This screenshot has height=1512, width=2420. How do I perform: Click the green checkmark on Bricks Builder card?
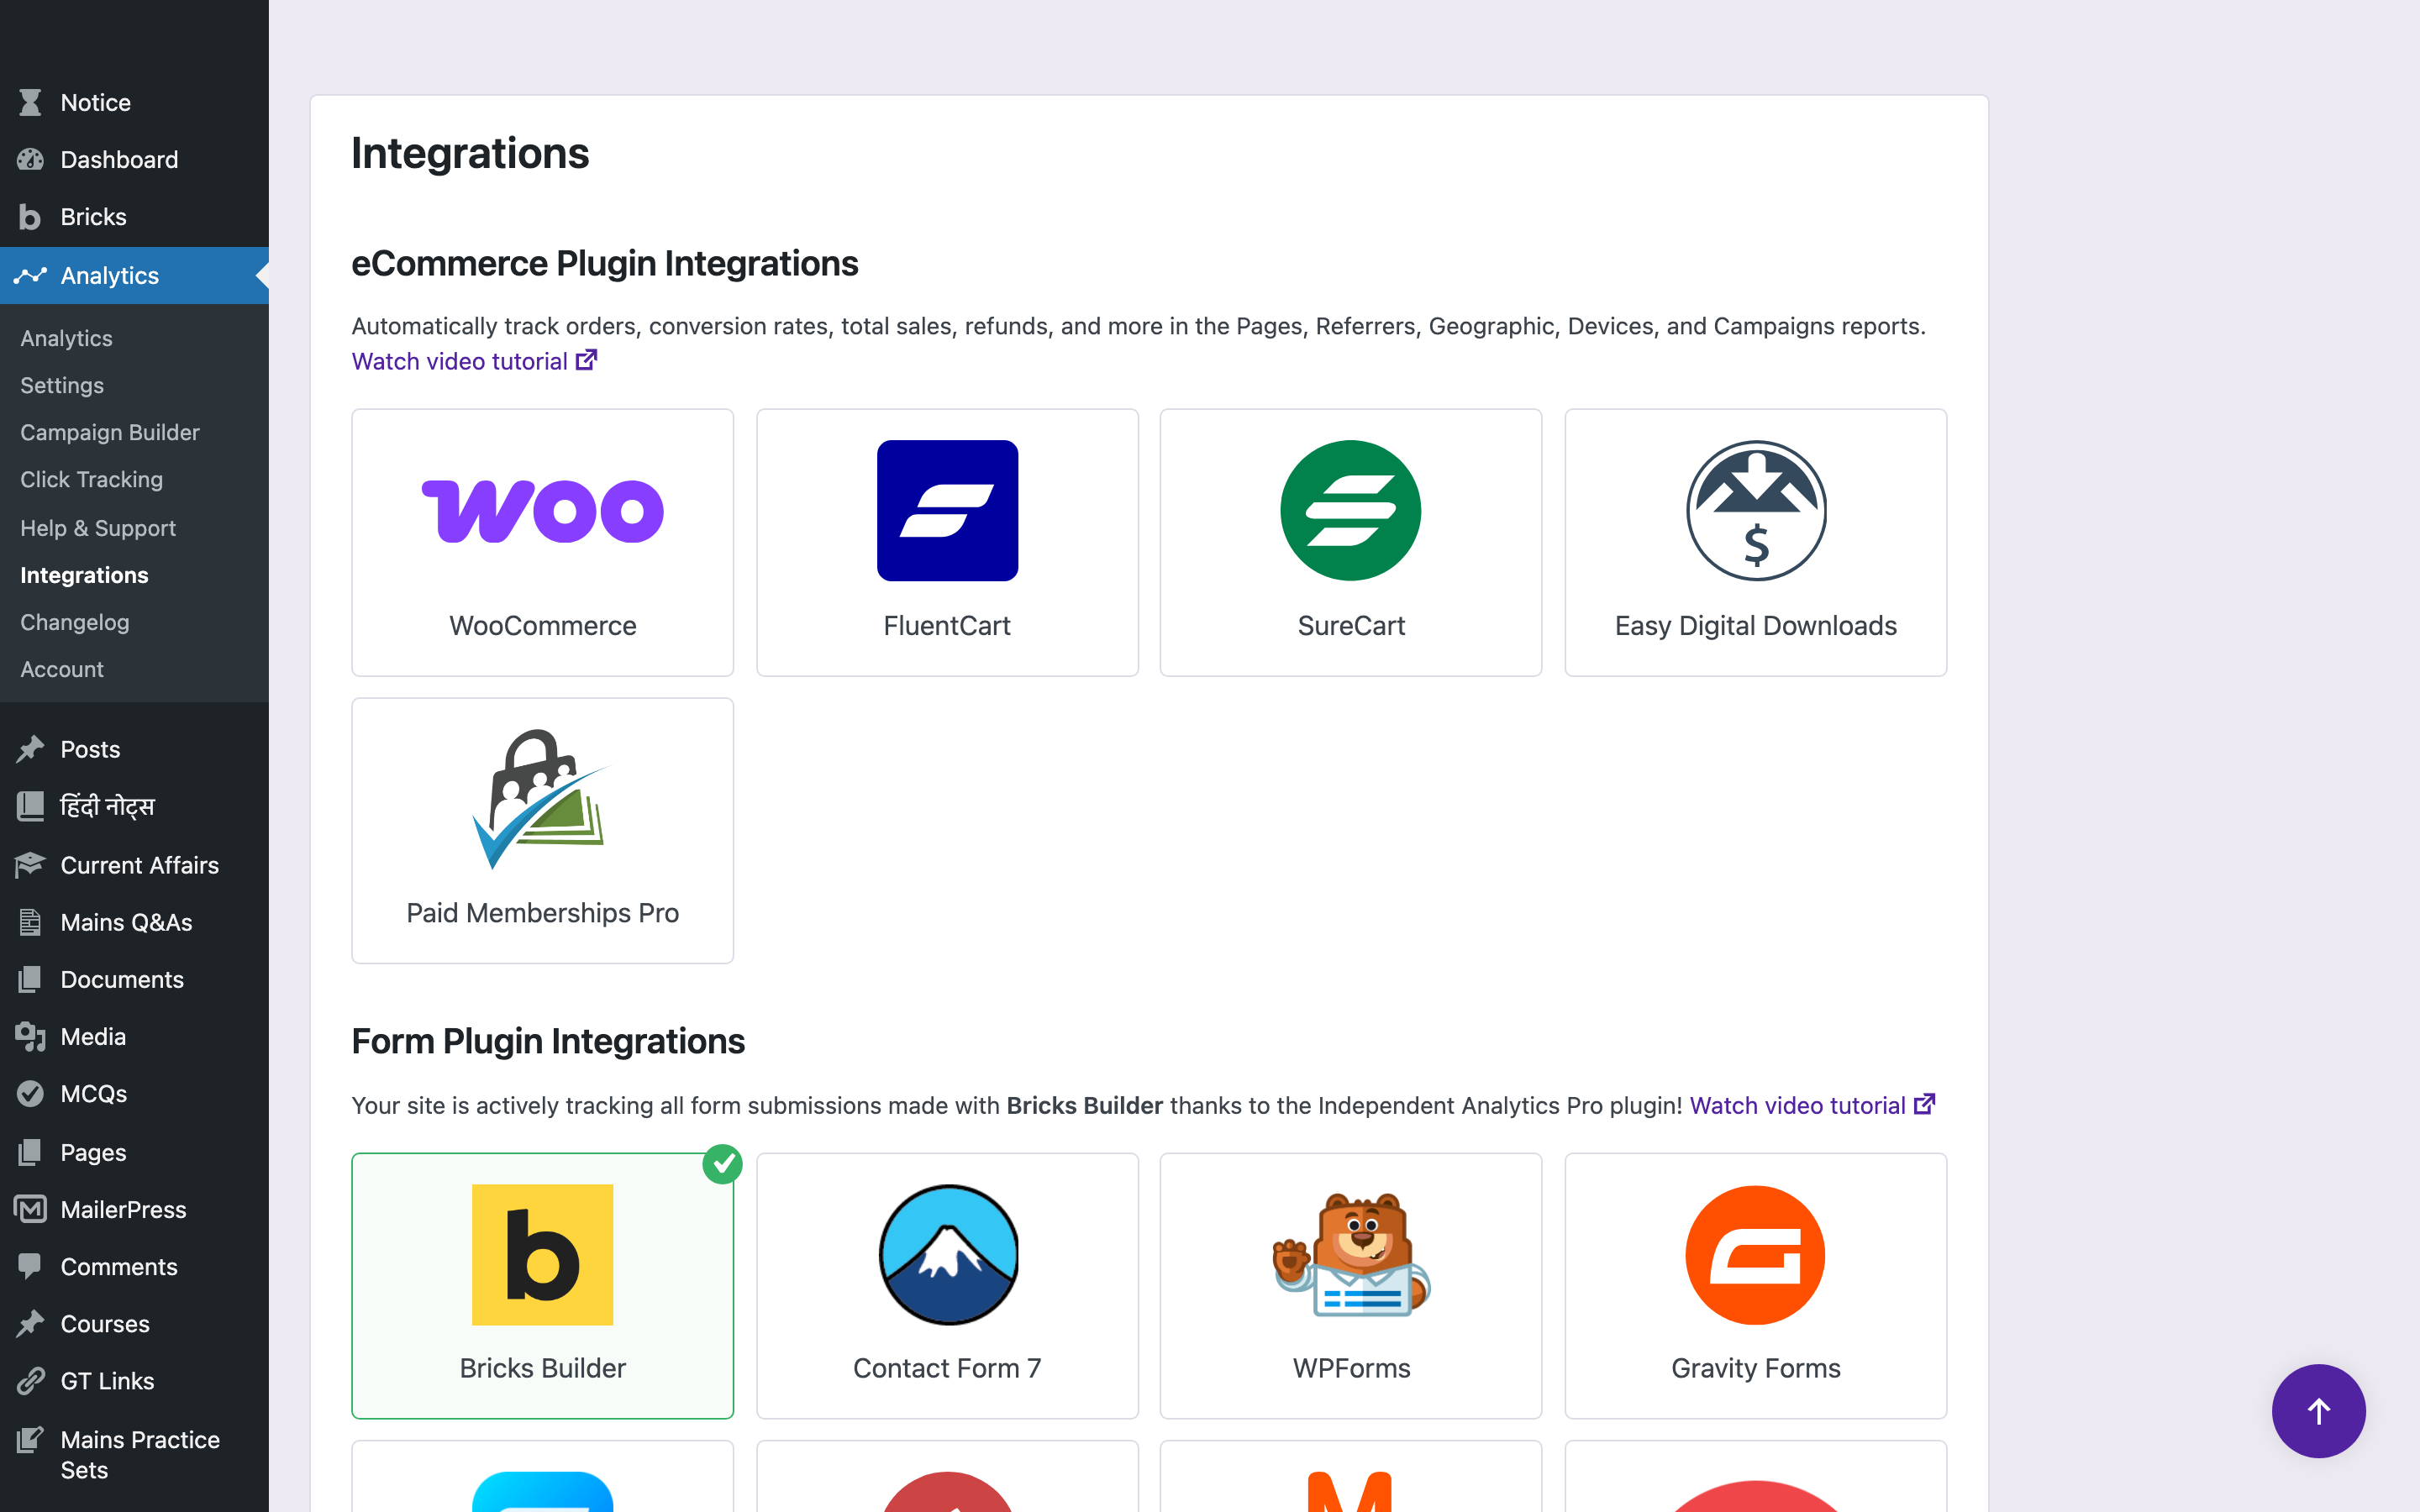click(x=722, y=1164)
